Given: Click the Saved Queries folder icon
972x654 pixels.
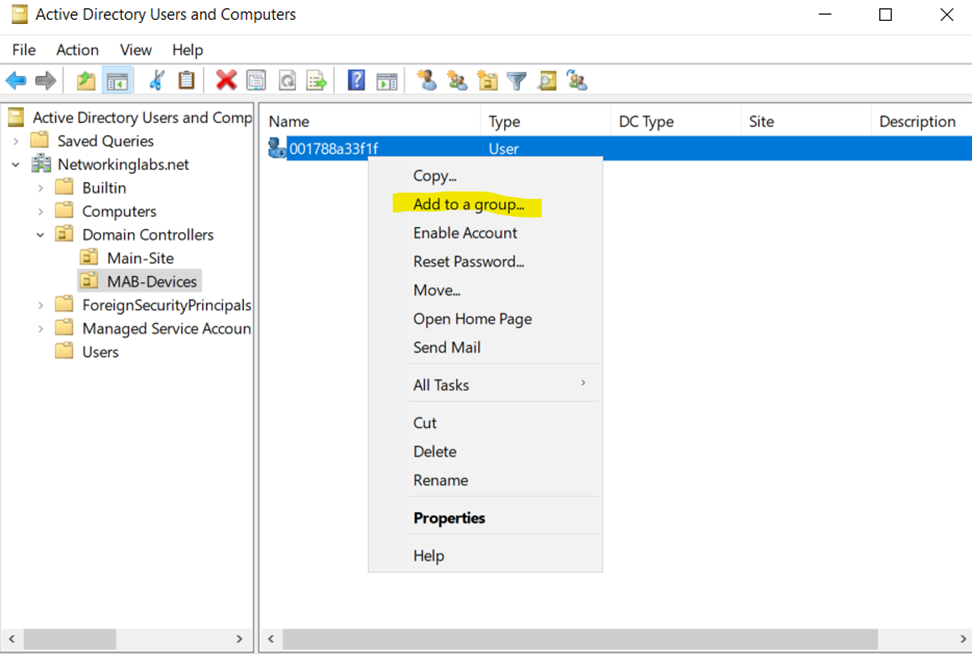Looking at the screenshot, I should 40,139.
